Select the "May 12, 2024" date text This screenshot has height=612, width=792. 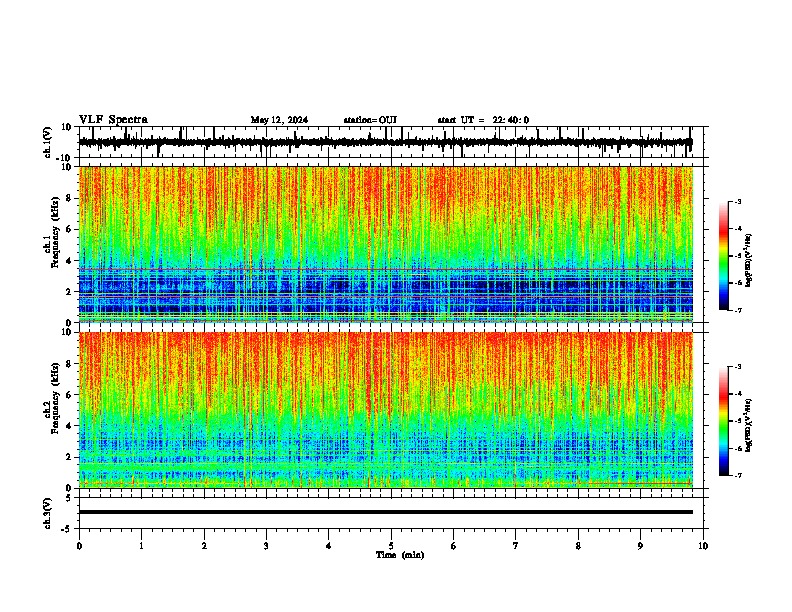[x=279, y=120]
